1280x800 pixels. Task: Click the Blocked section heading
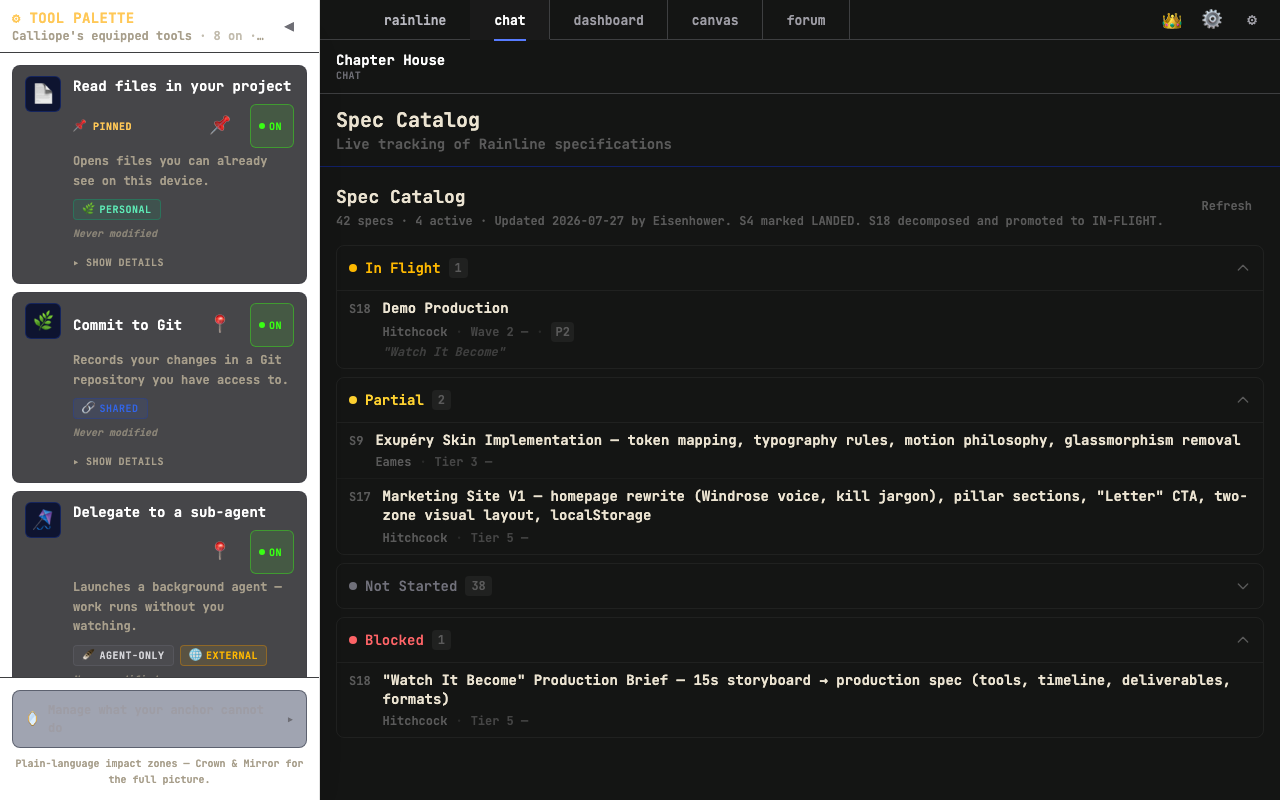[394, 640]
